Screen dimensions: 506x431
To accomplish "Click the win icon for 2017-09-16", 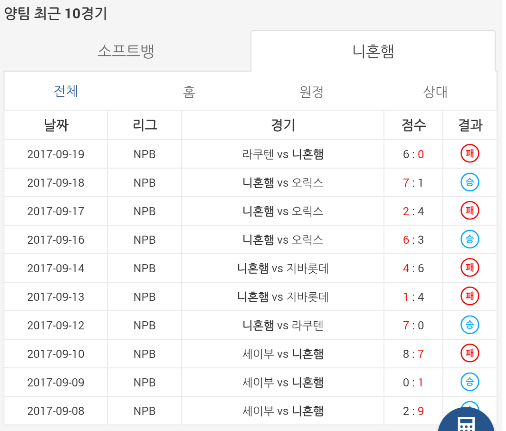I will (x=470, y=239).
